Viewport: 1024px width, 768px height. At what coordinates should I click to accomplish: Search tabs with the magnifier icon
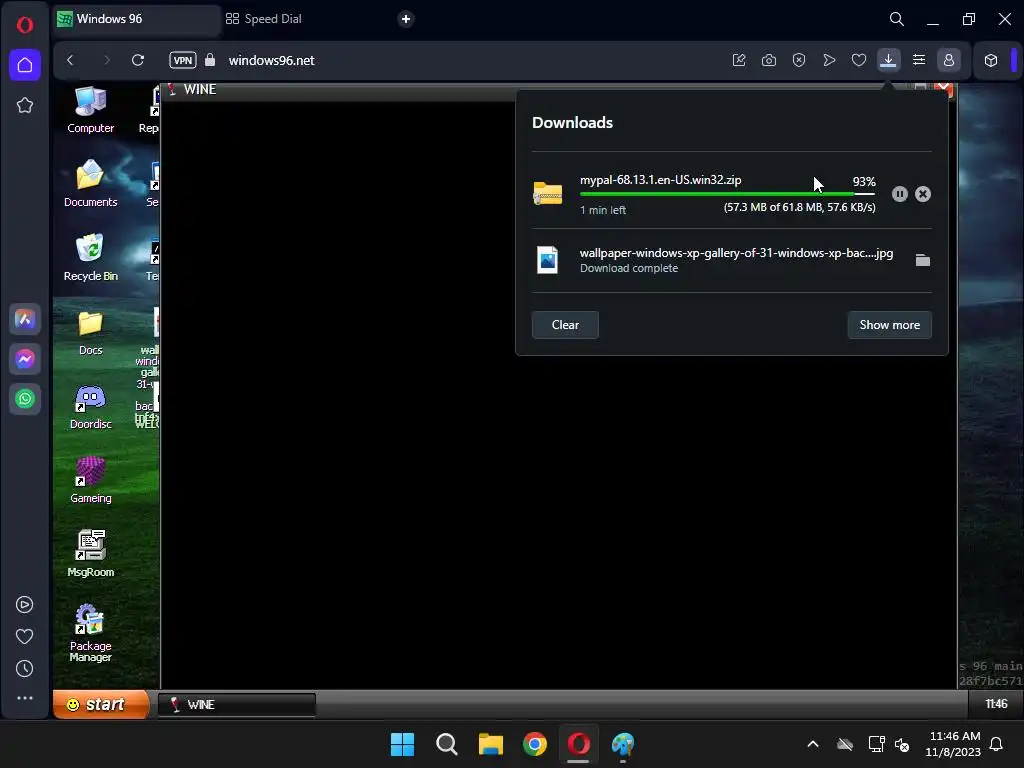pyautogui.click(x=897, y=20)
